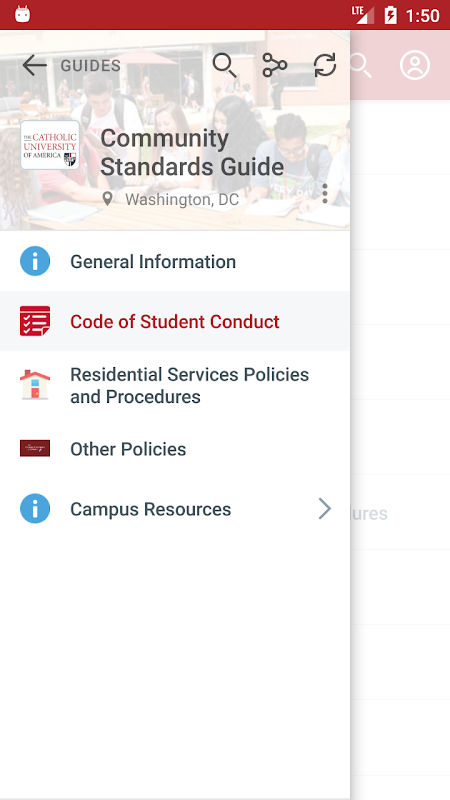Viewport: 450px width, 800px height.
Task: Expand Campus Resources with the chevron arrow
Action: pyautogui.click(x=325, y=509)
